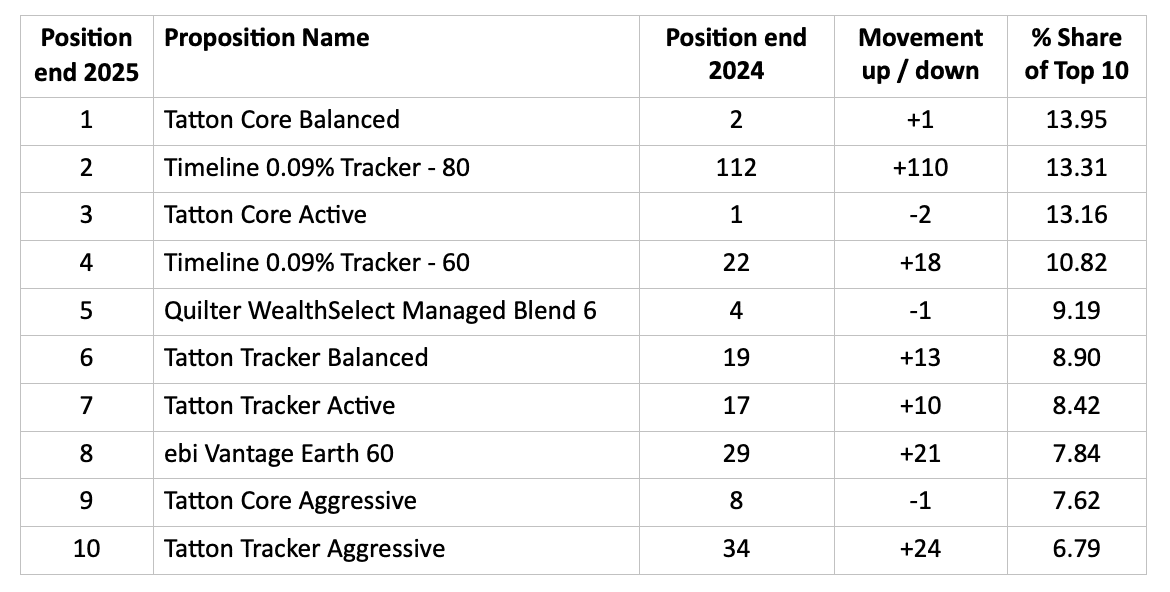Select the Tatton Core Aggressive cell

(290, 501)
